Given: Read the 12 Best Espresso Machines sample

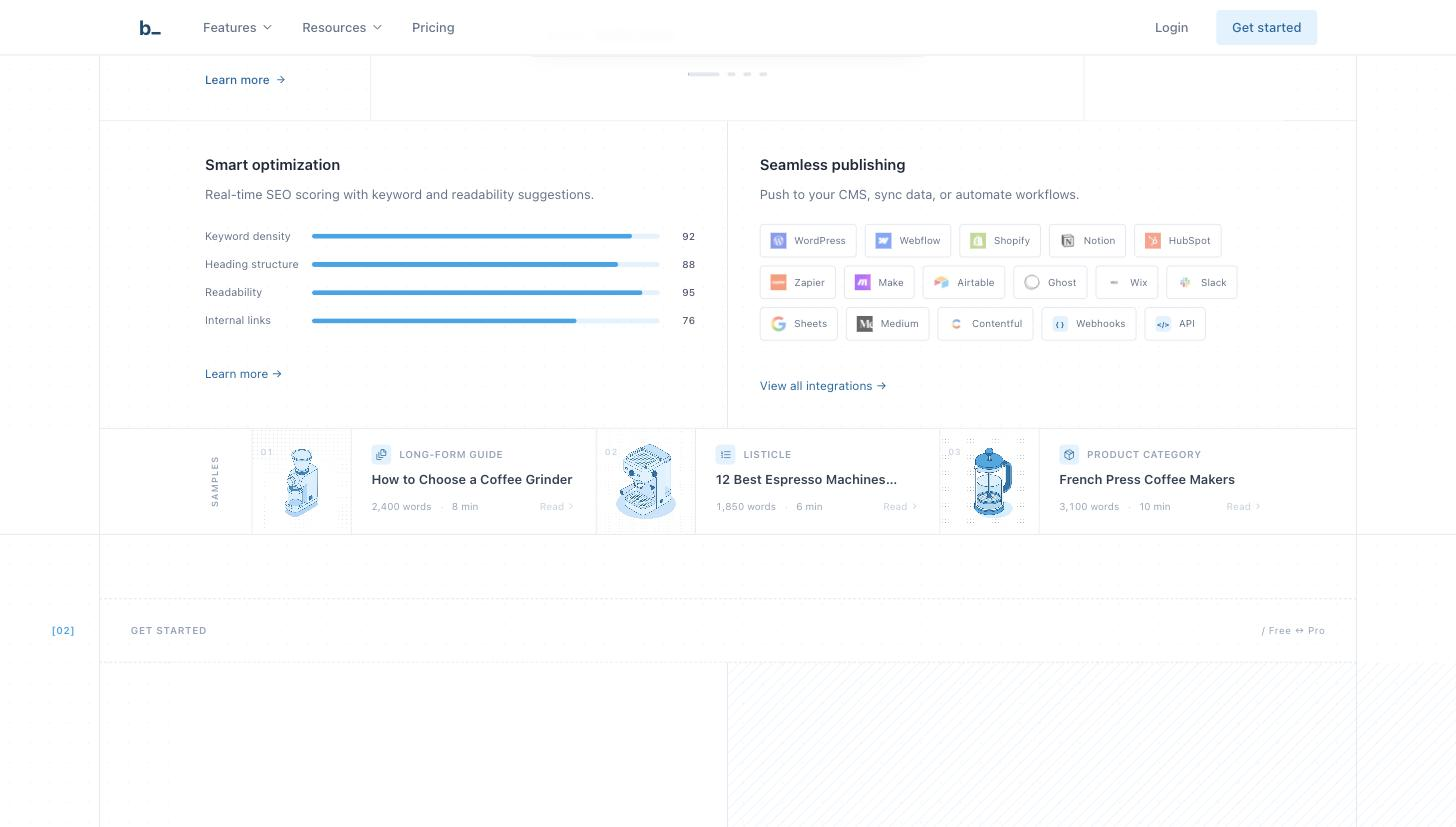Looking at the screenshot, I should coord(900,507).
